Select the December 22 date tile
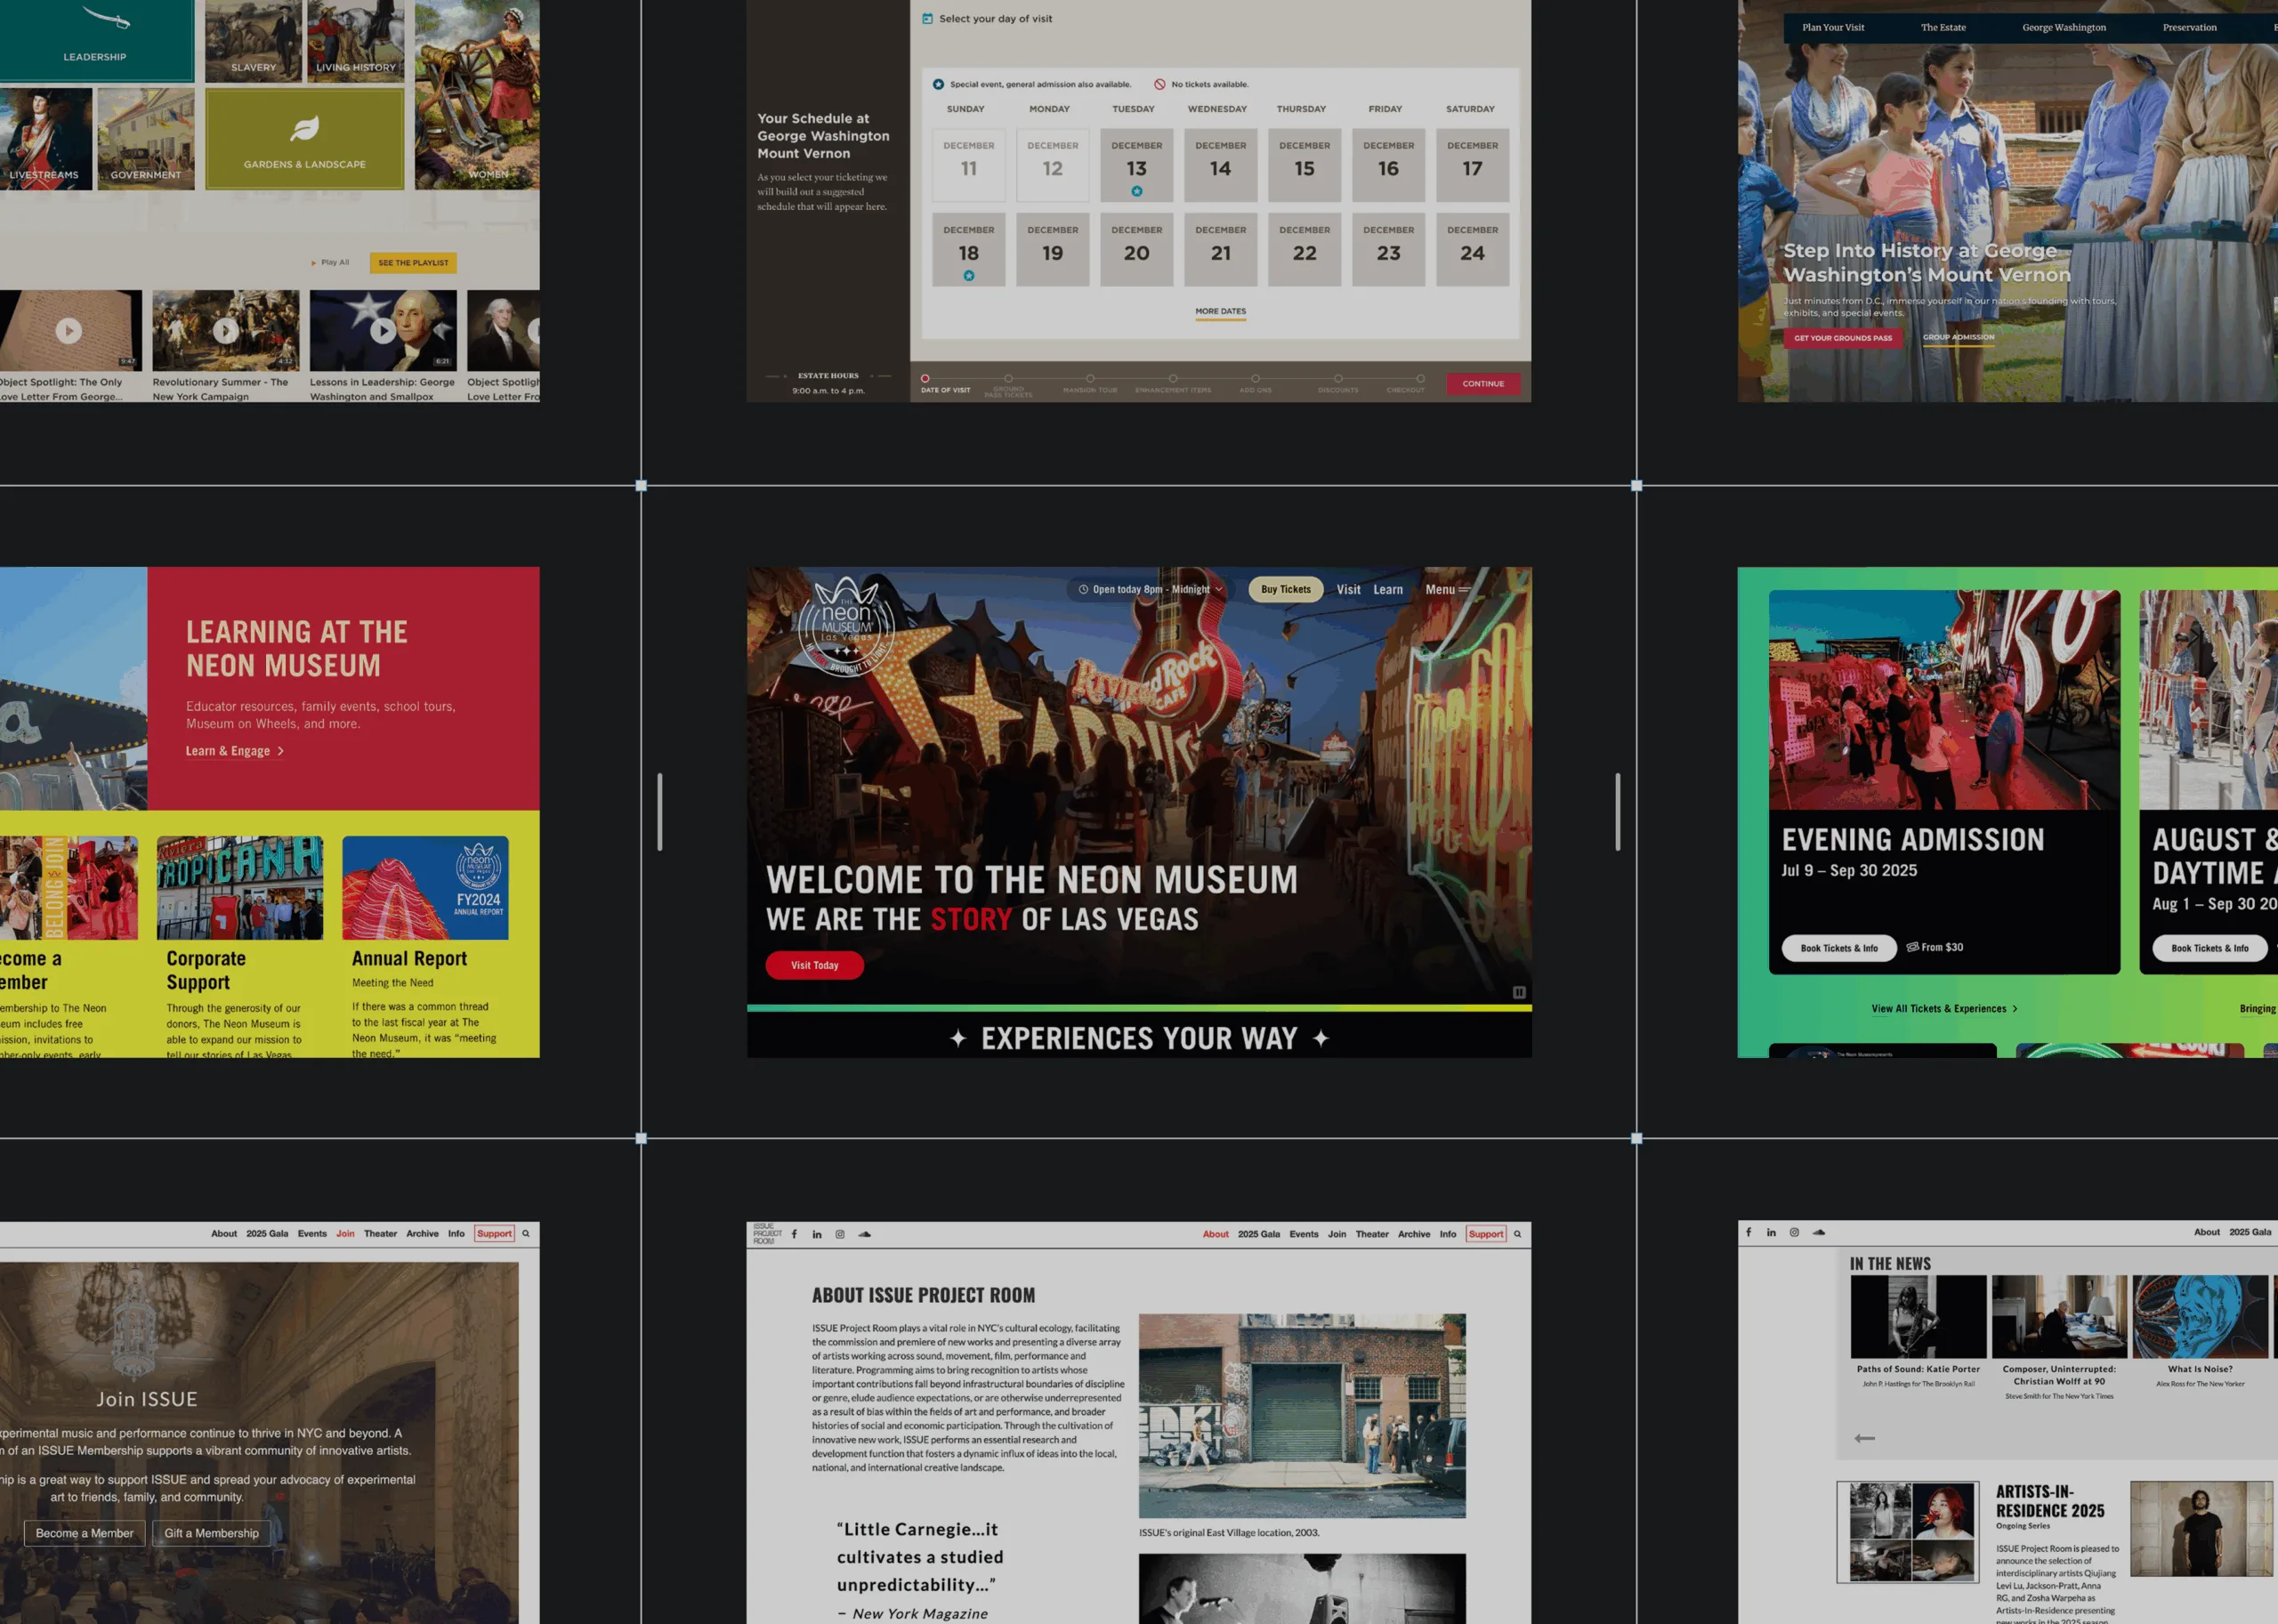The height and width of the screenshot is (1624, 2278). click(1305, 250)
